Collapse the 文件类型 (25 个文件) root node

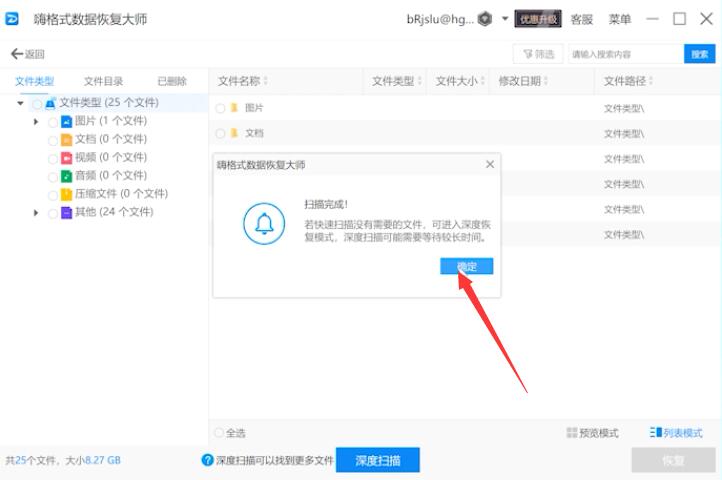tap(20, 103)
